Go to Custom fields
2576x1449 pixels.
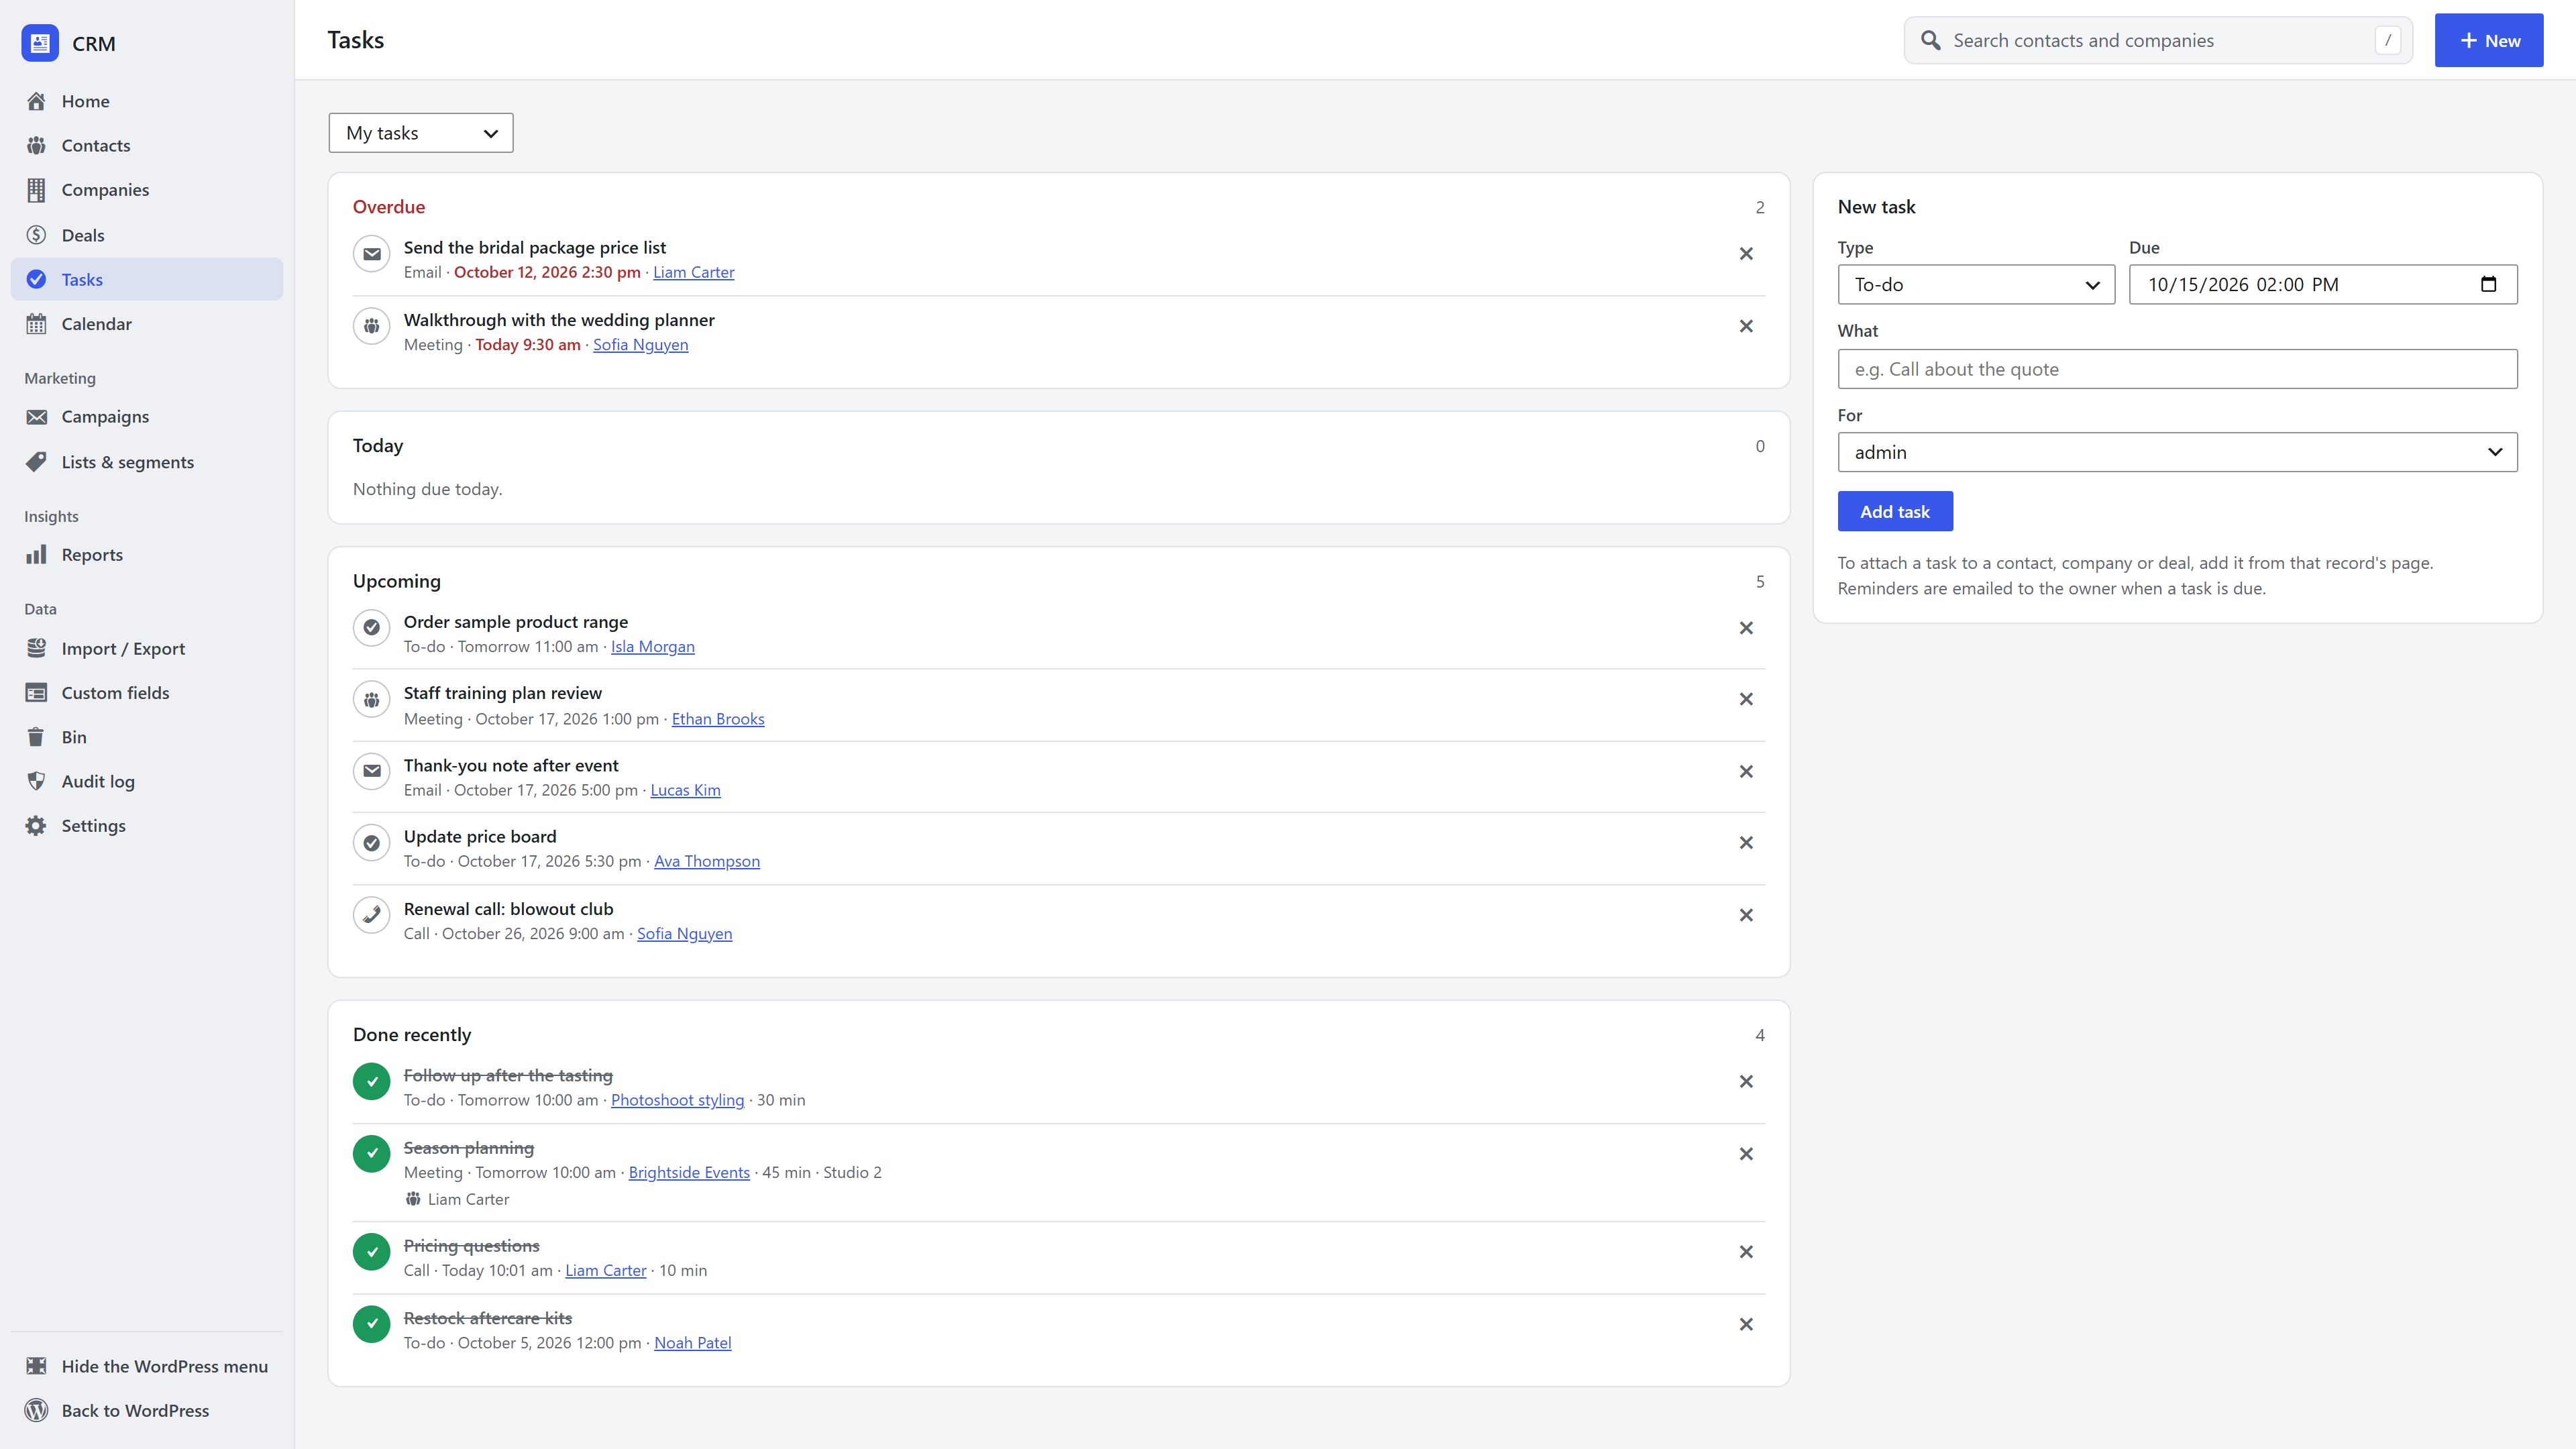(x=147, y=693)
